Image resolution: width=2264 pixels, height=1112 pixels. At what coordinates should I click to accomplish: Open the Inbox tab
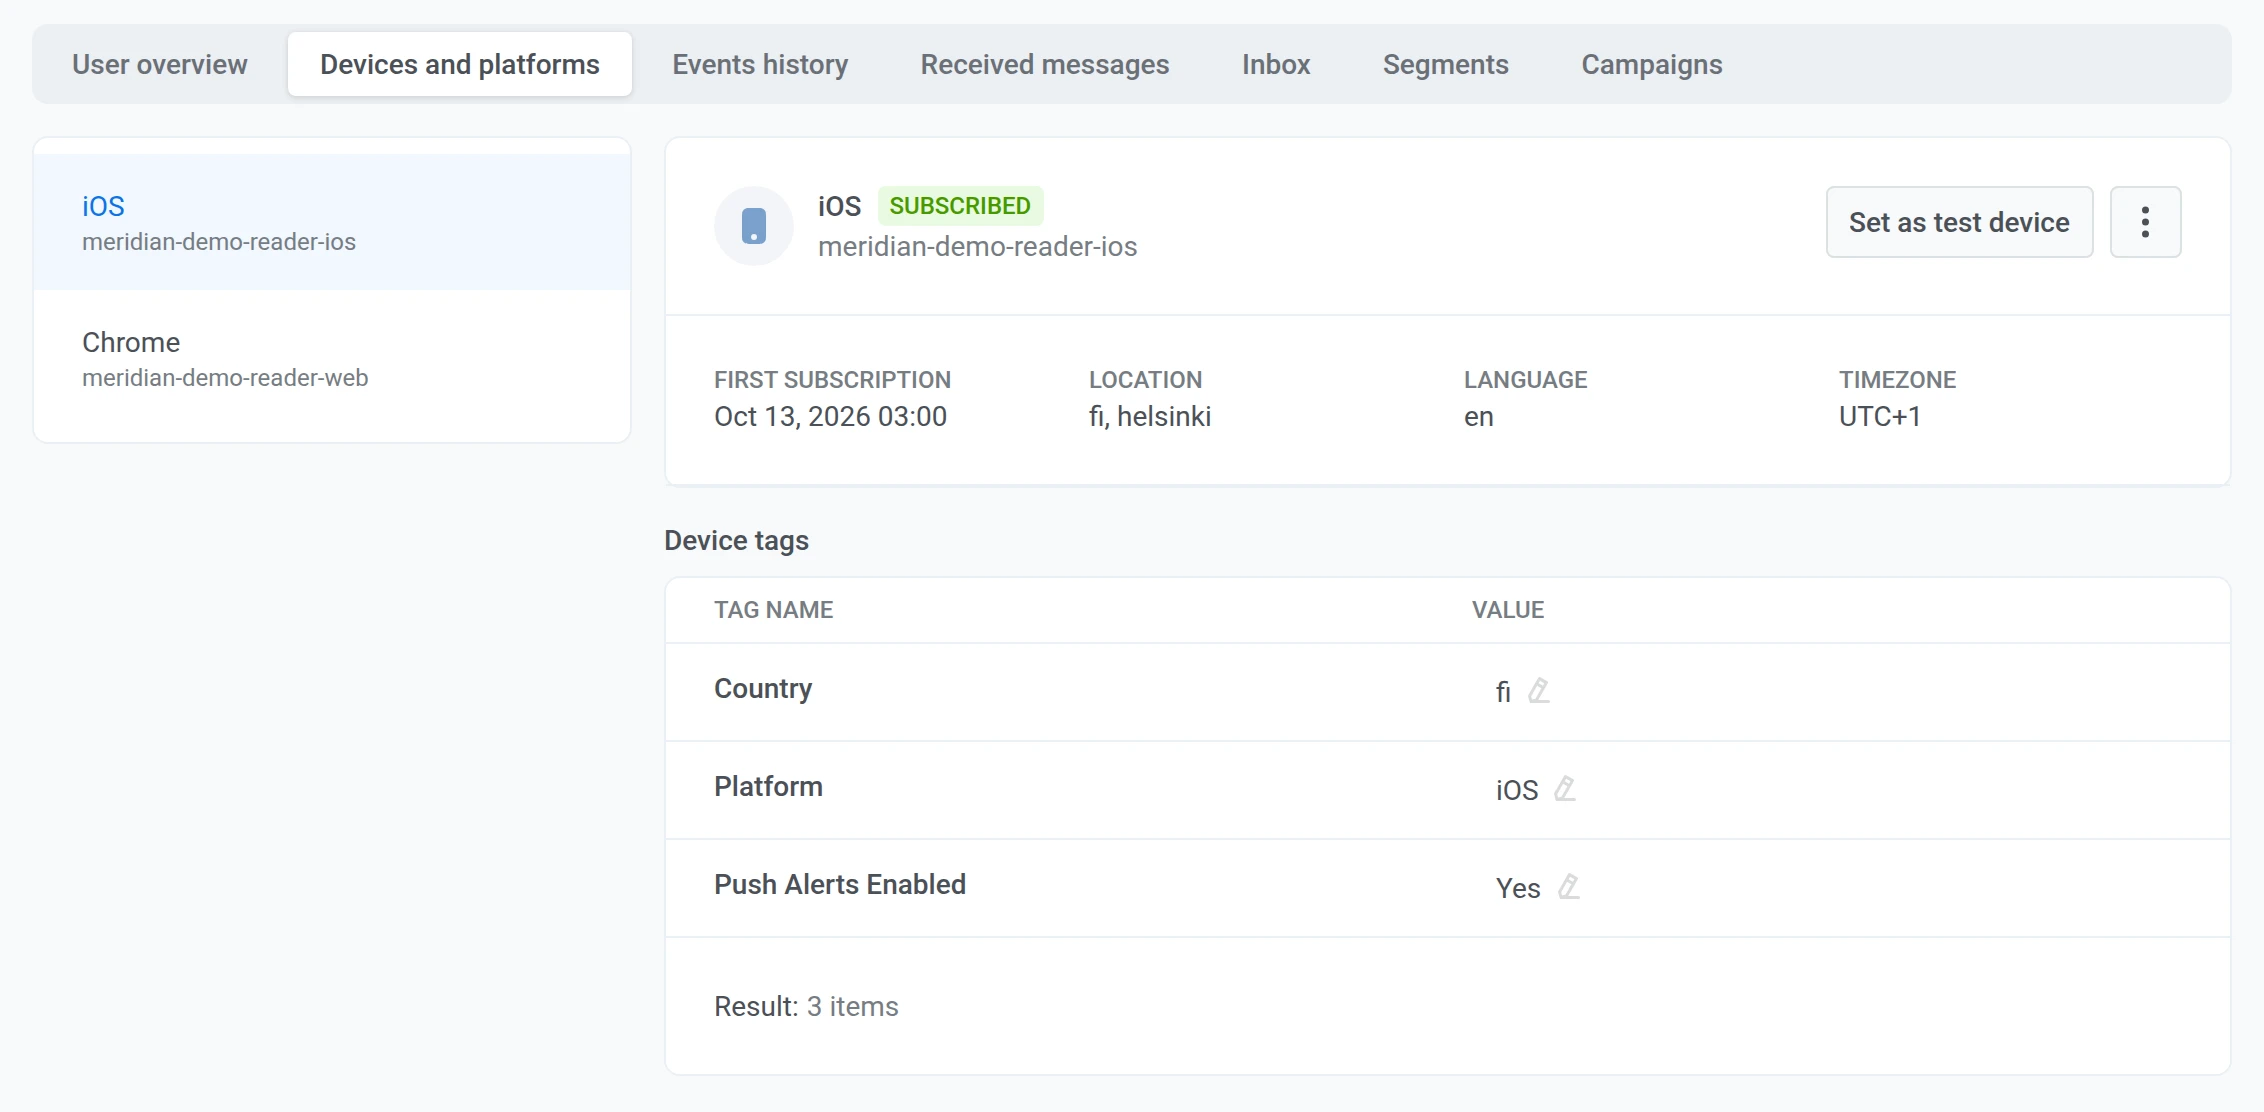tap(1276, 64)
